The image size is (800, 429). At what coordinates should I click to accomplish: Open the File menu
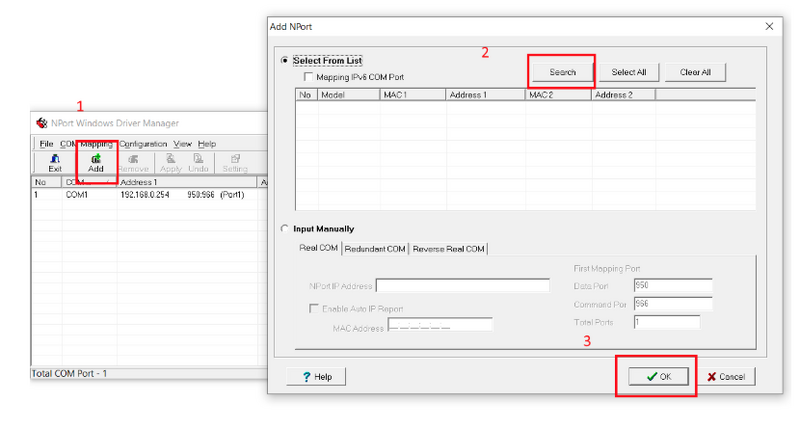coord(46,144)
